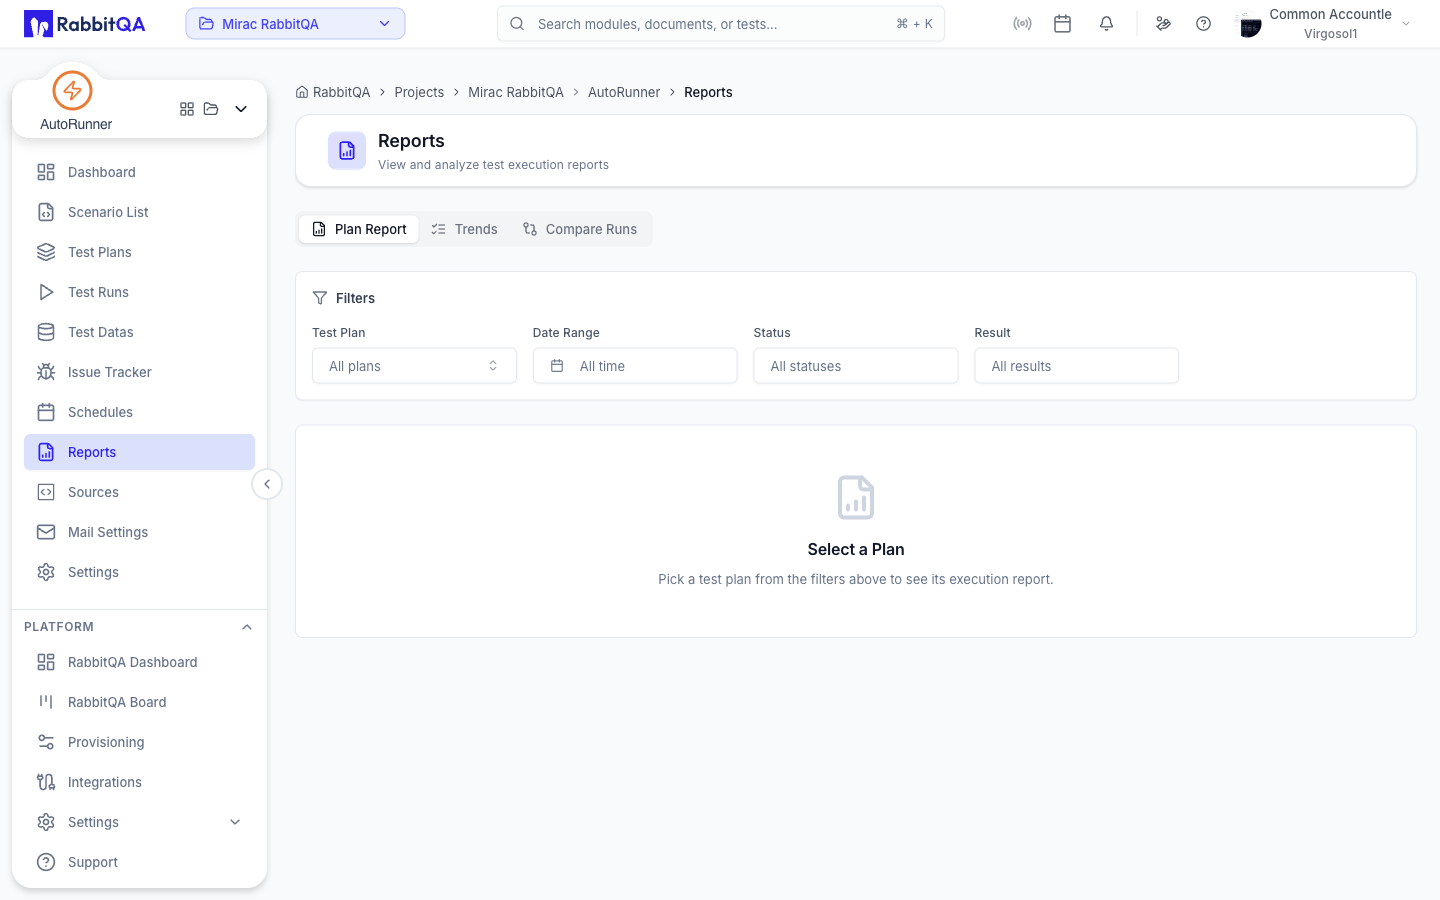Open notifications bell

[x=1106, y=24]
